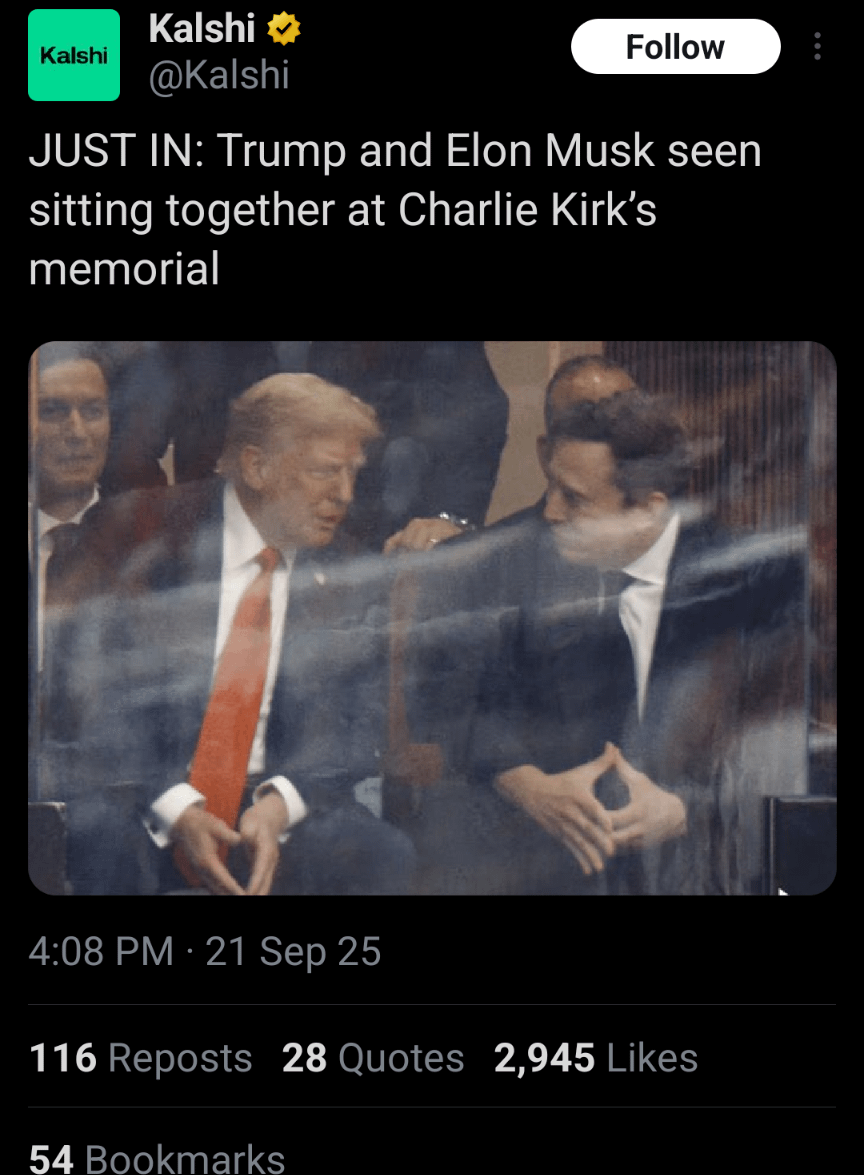View the 28 Quotes list
Viewport: 864px width, 1175px height.
372,1057
